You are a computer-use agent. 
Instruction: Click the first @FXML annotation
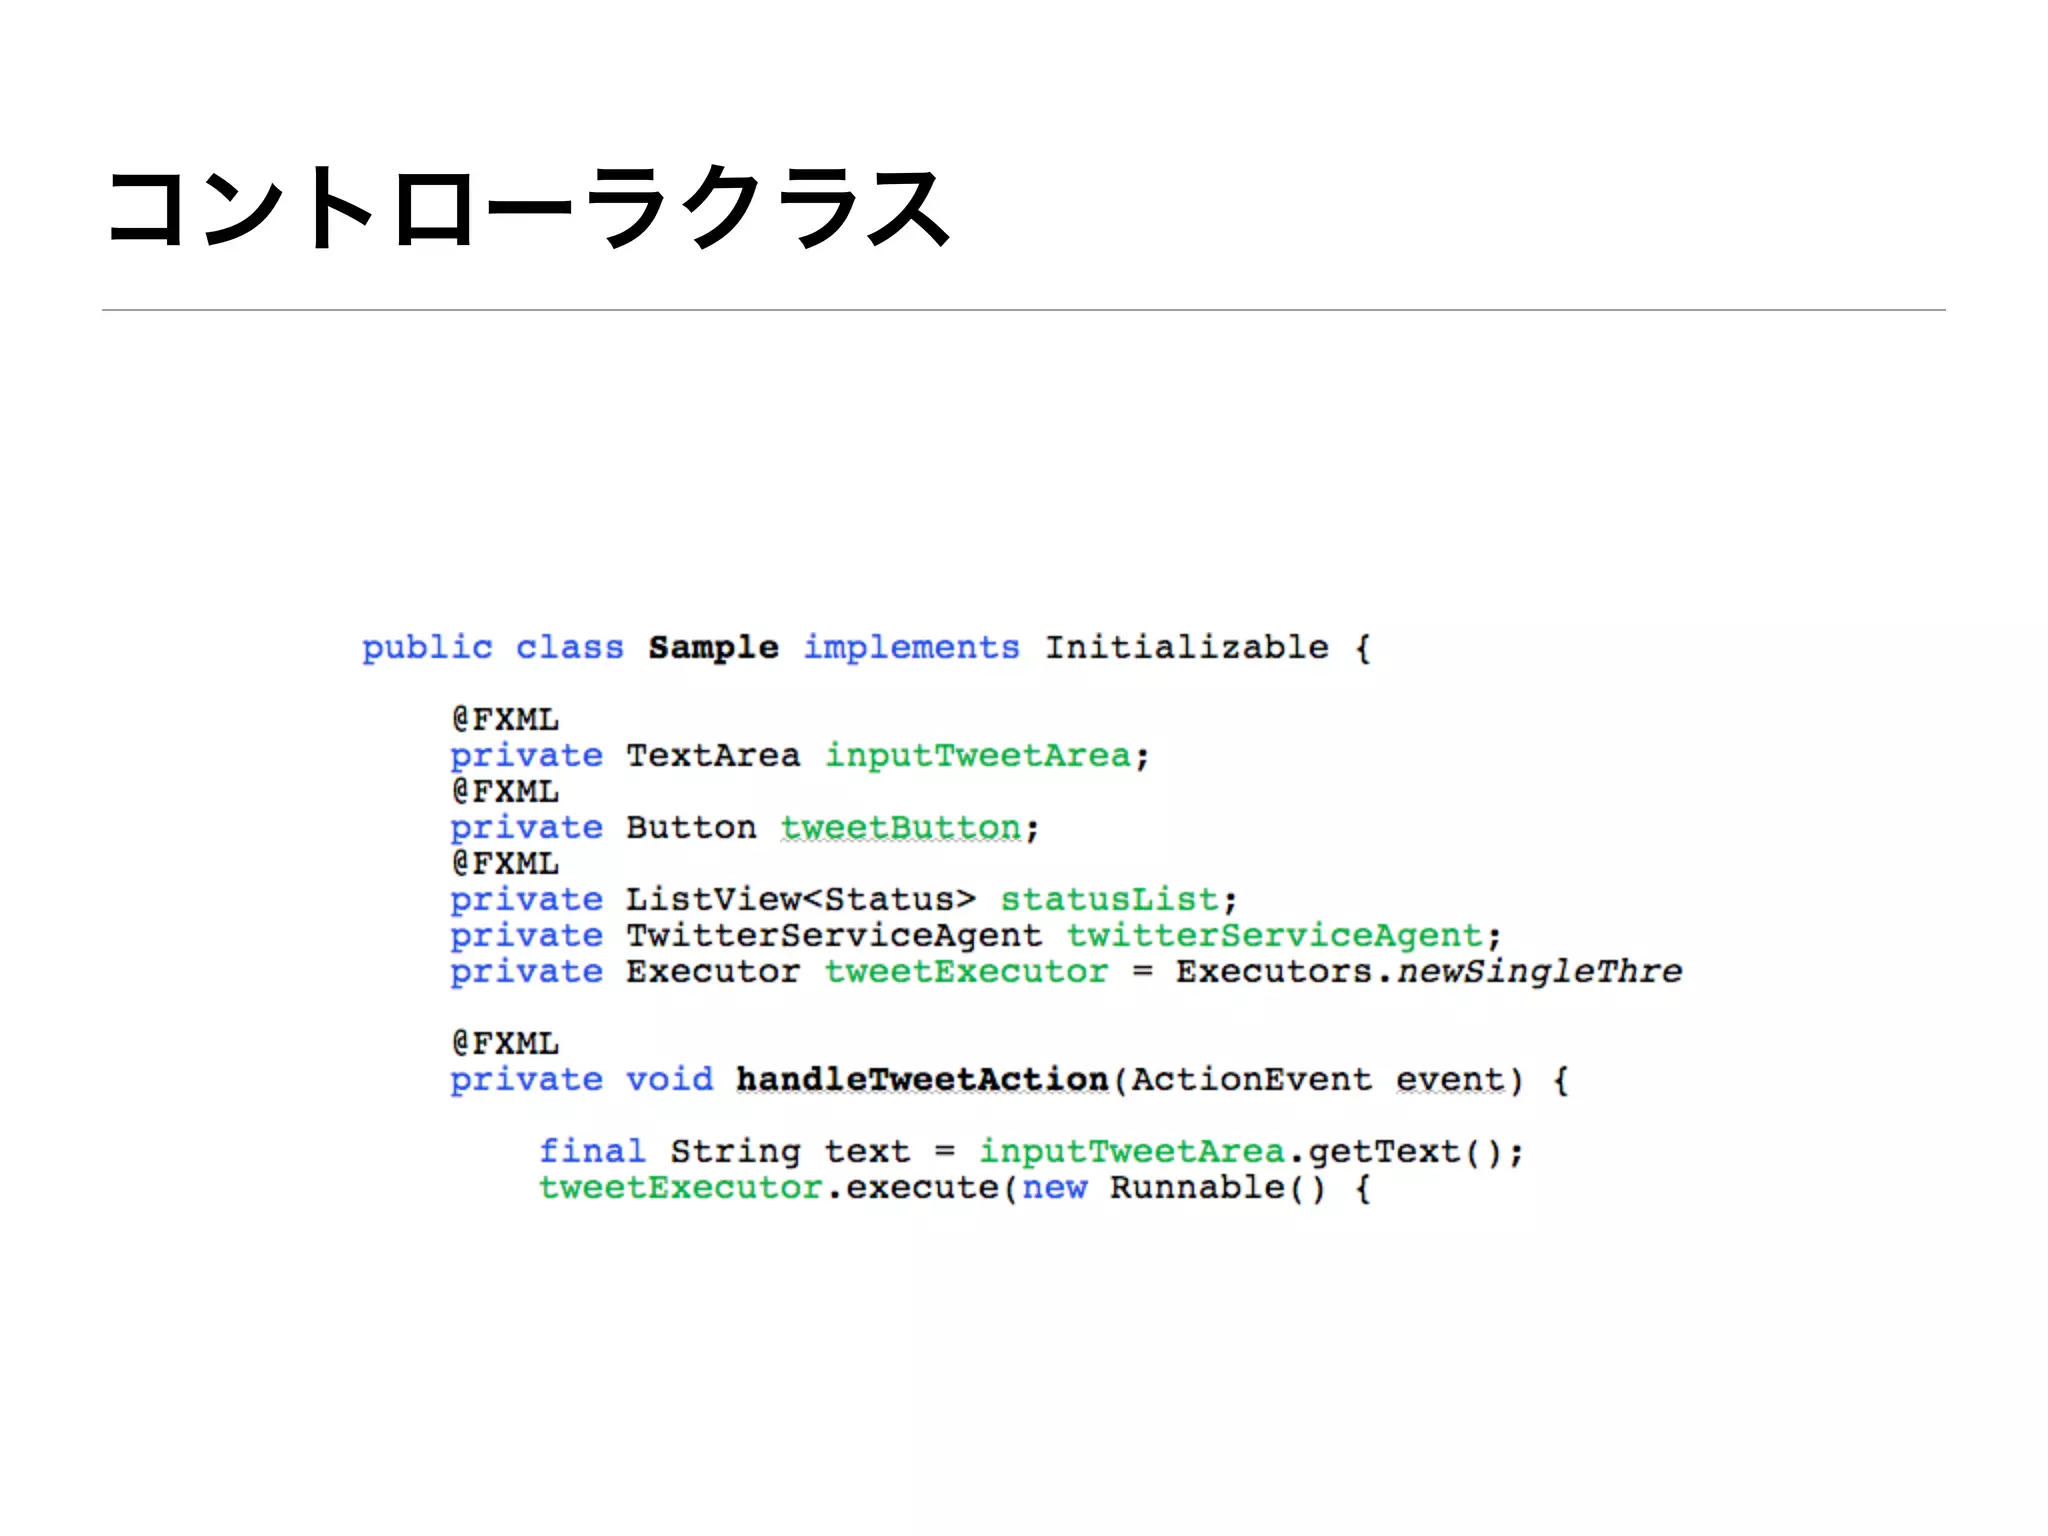pyautogui.click(x=505, y=719)
